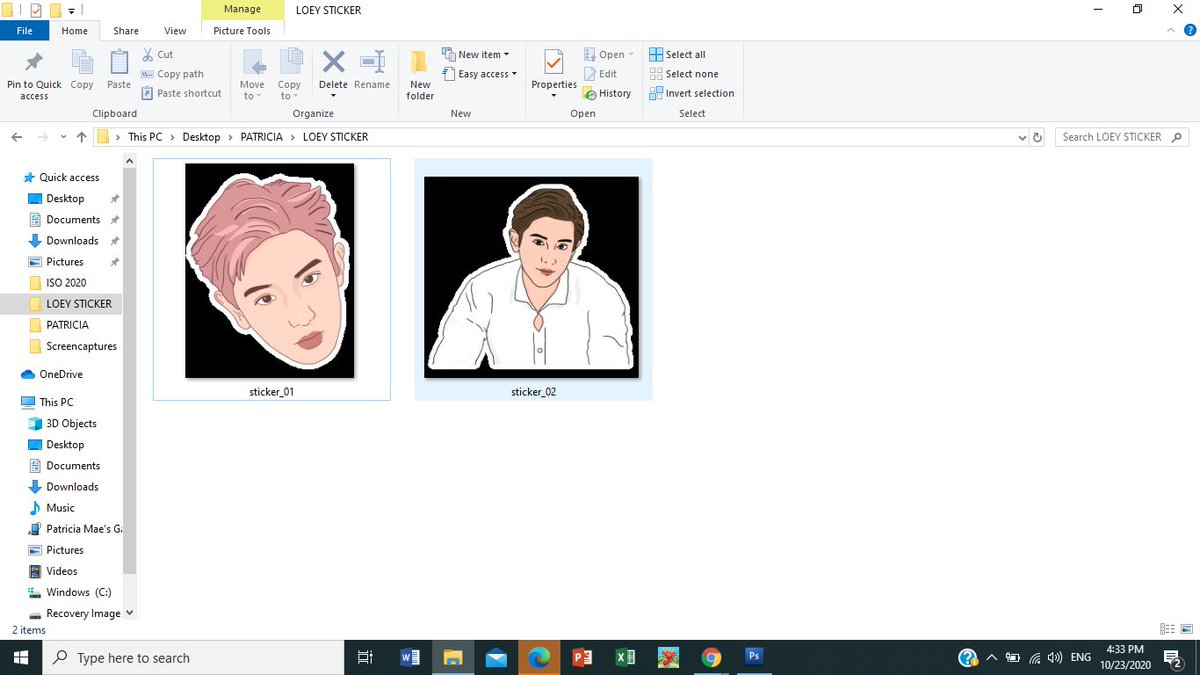The width and height of the screenshot is (1200, 675).
Task: Click Edit in the Open group
Action: (600, 74)
